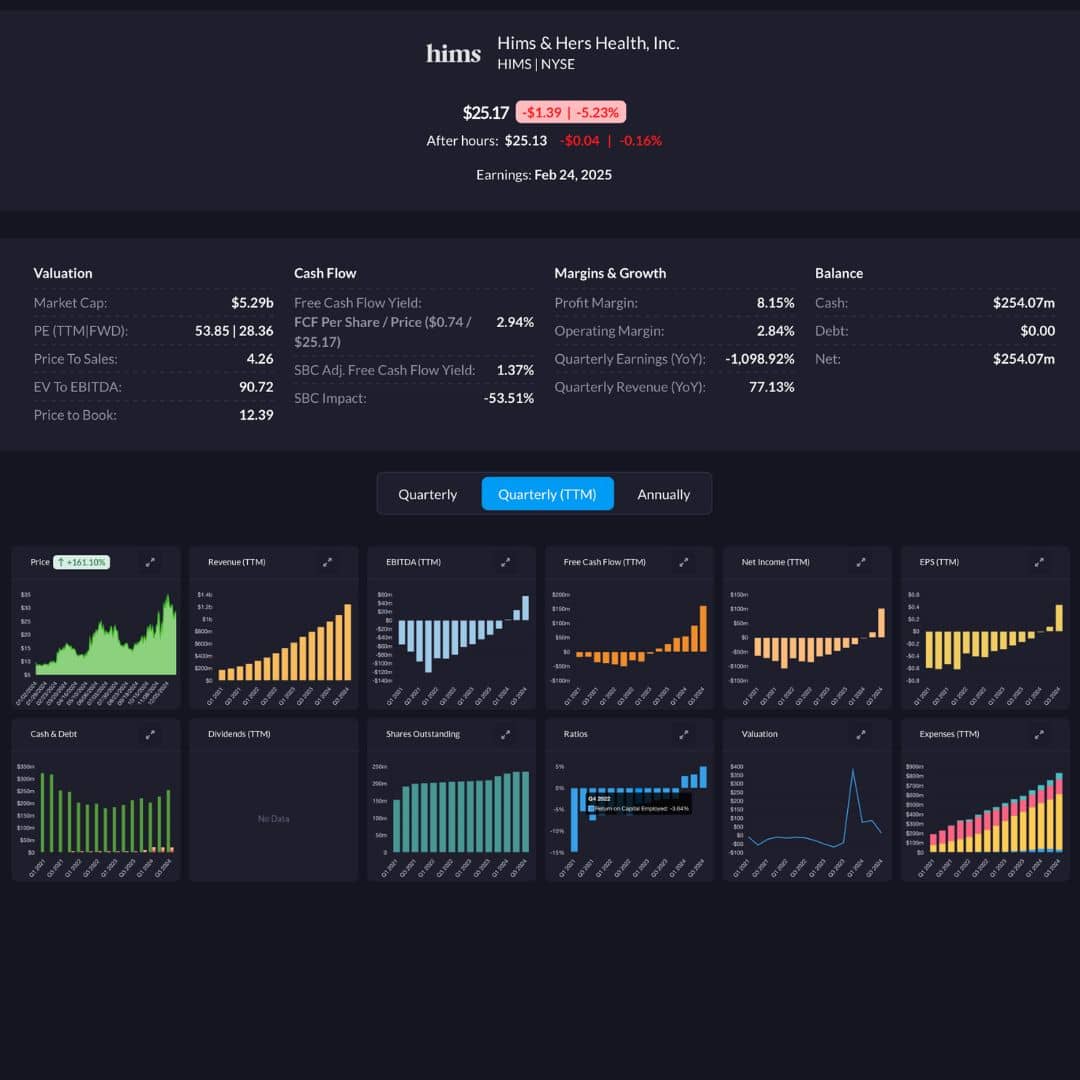Click the Valuation section heading
1080x1080 pixels.
63,273
